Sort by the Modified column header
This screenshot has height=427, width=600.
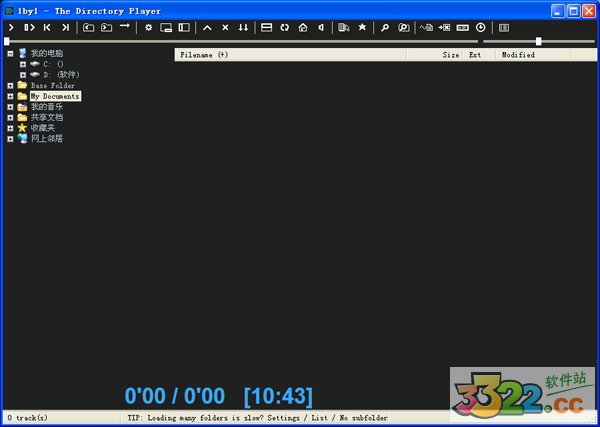click(533, 55)
